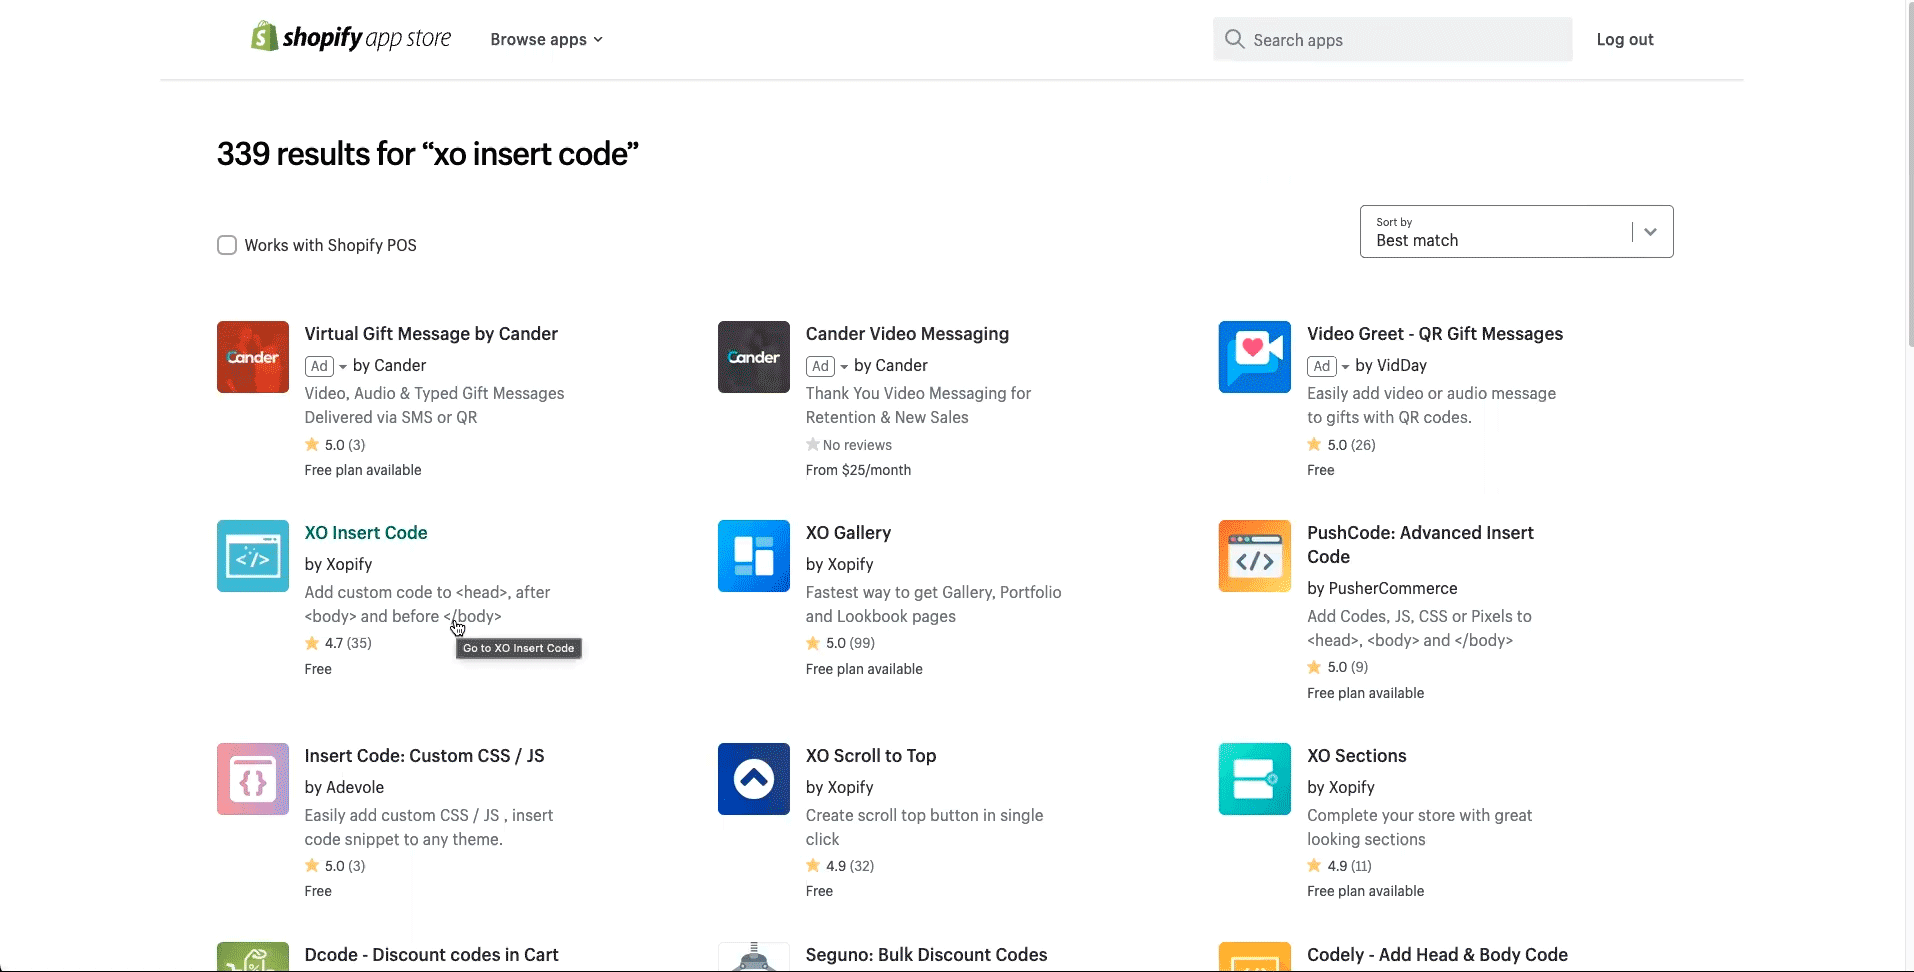
Task: Open the PushCode app icon
Action: [1255, 556]
